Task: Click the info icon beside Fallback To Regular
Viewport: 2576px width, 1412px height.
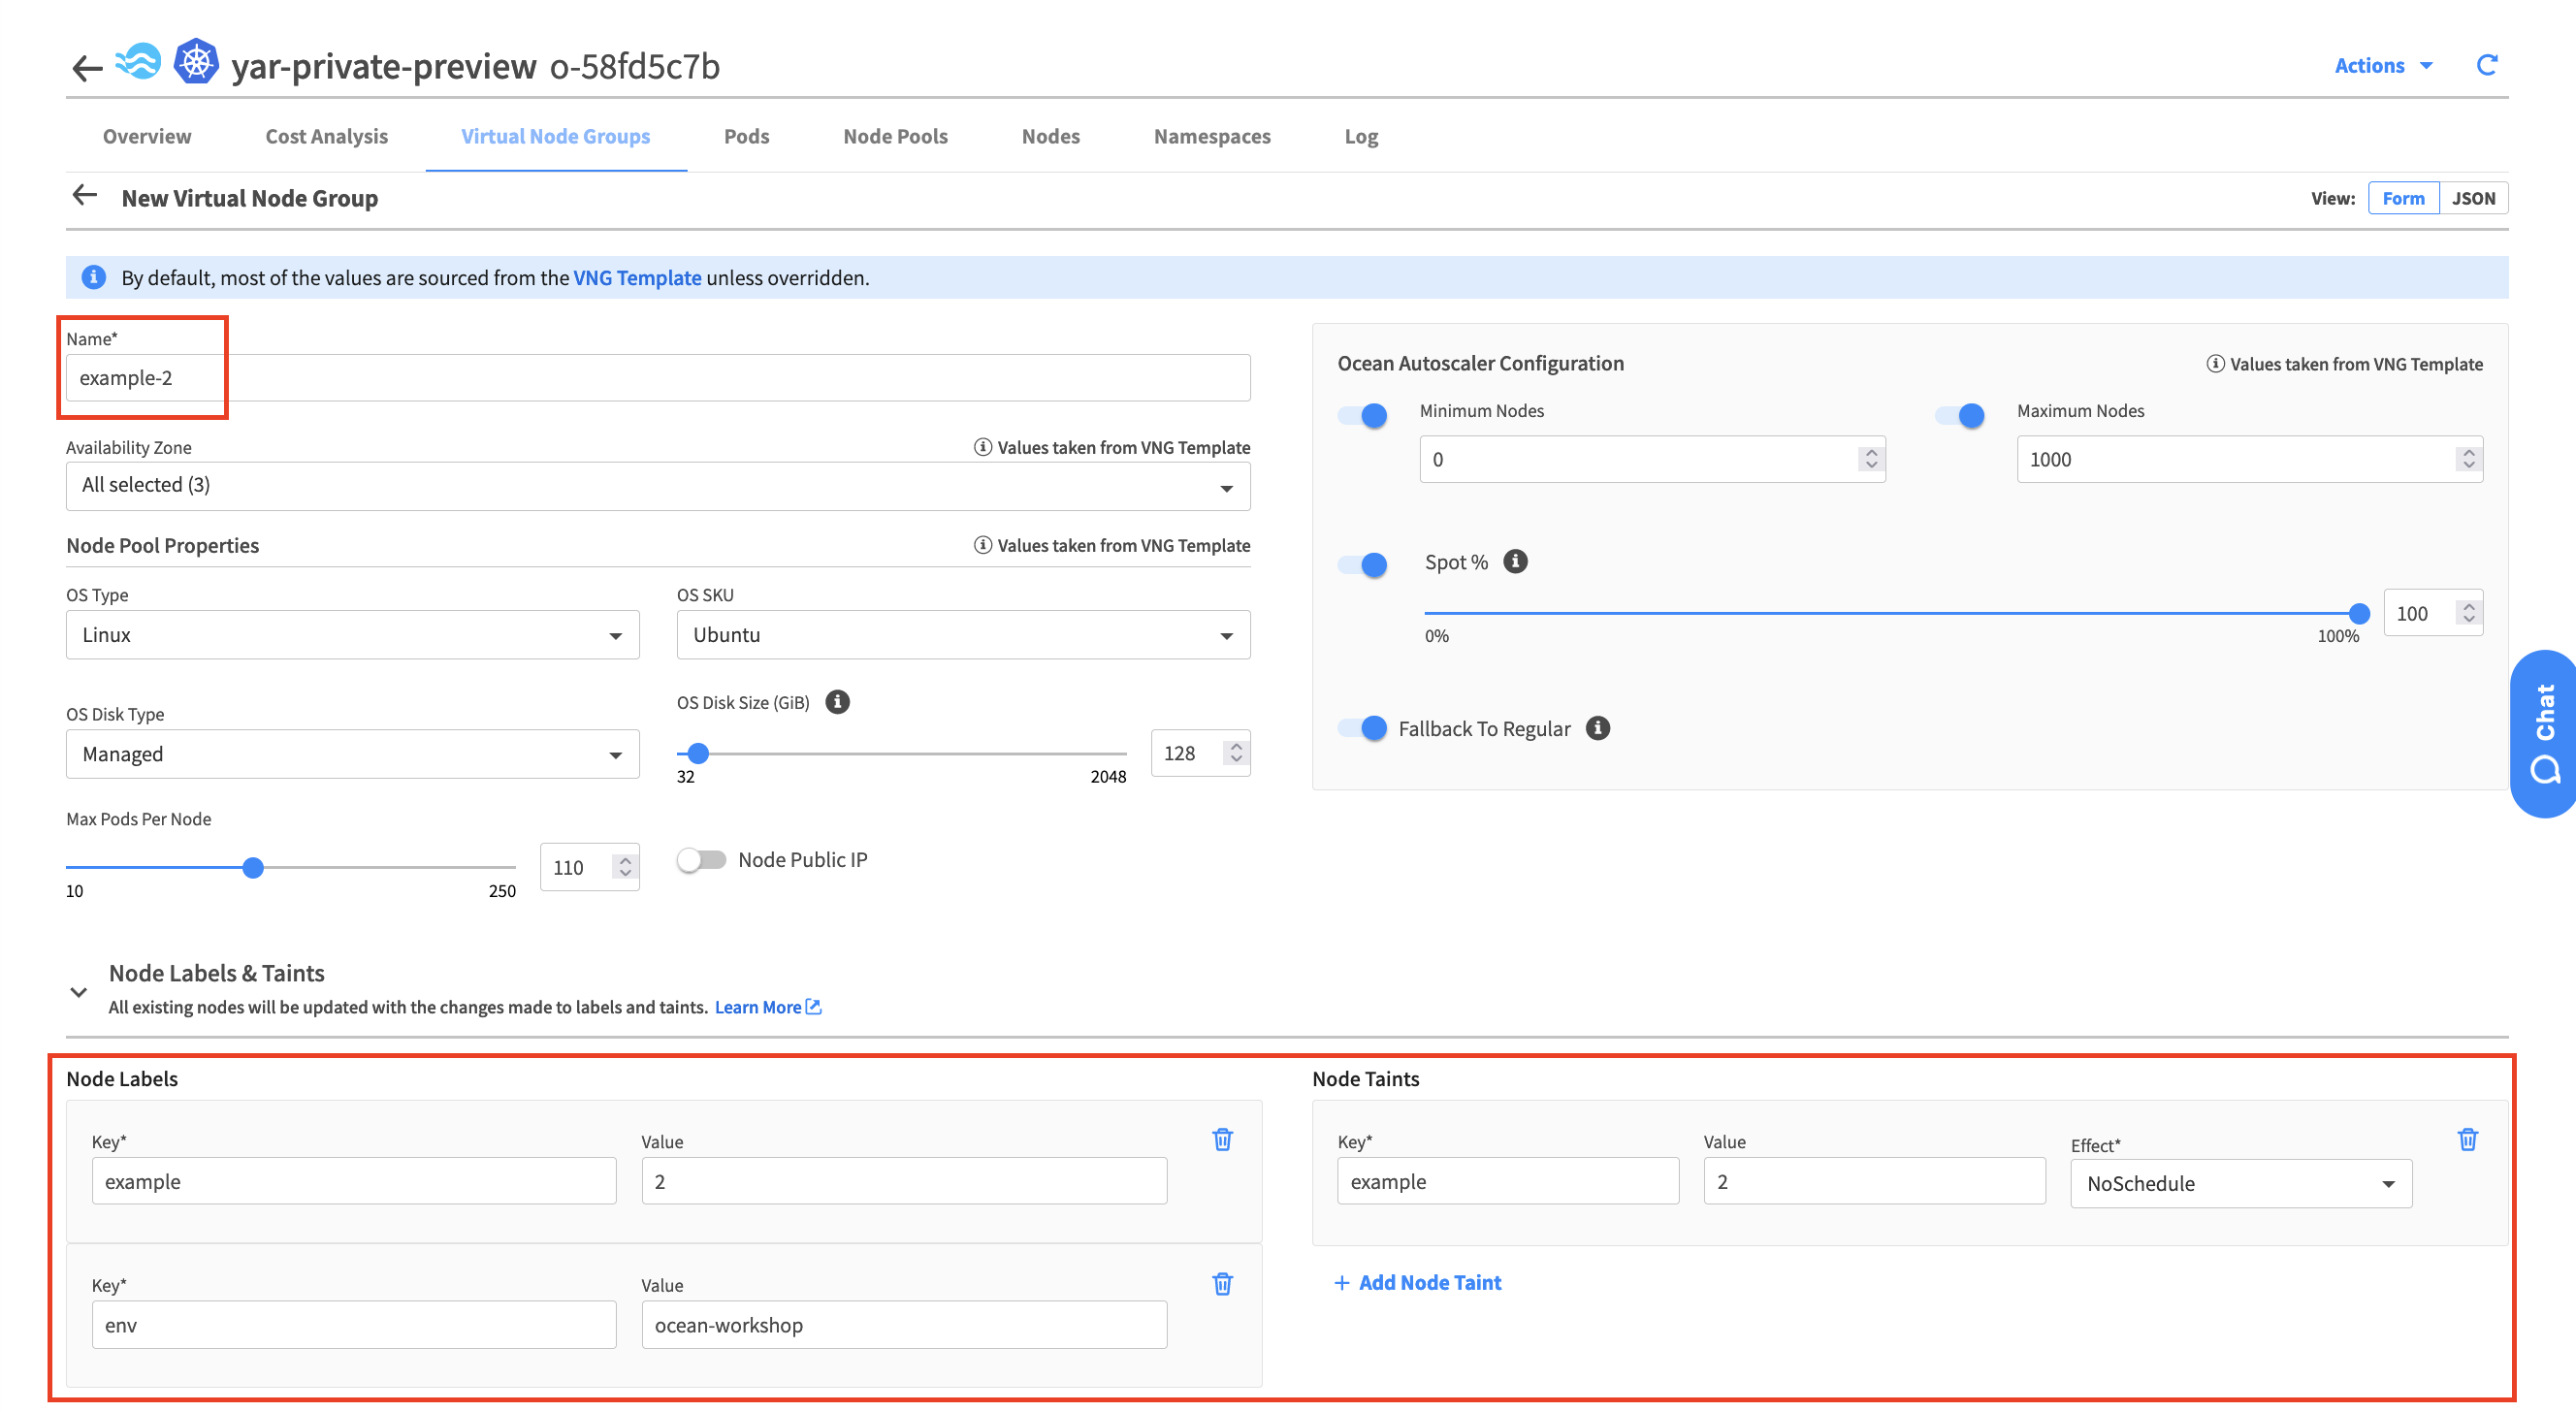Action: click(1598, 728)
